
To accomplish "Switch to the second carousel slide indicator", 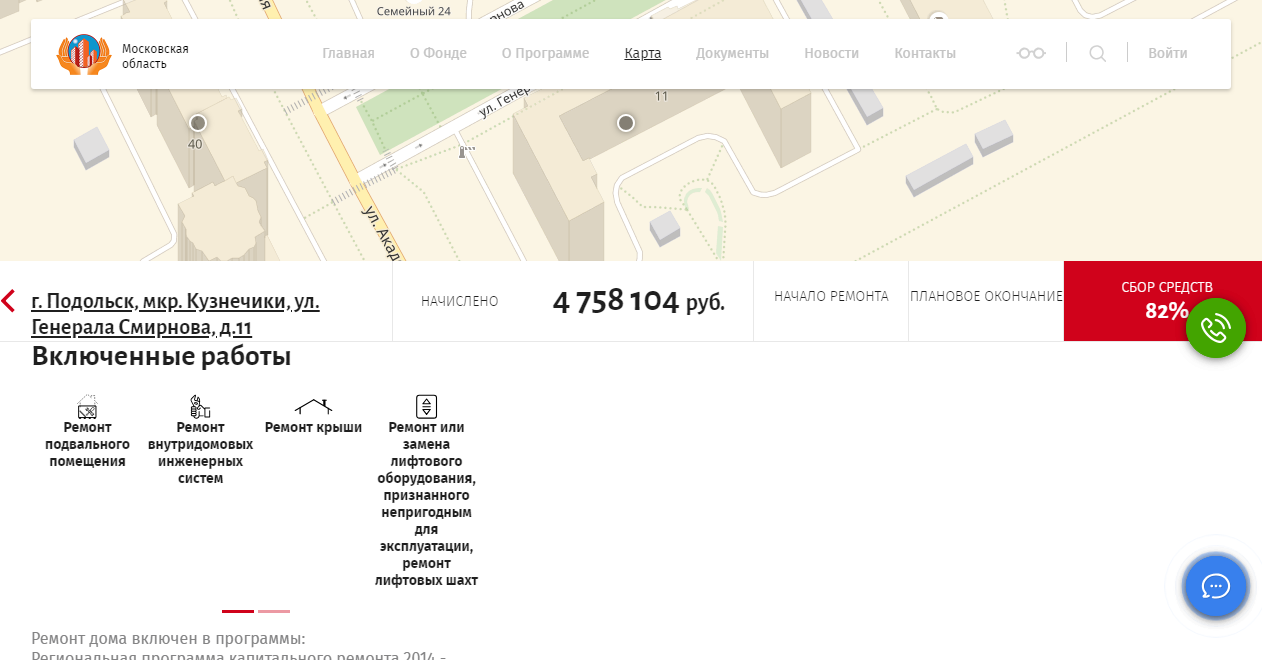I will click(x=274, y=611).
